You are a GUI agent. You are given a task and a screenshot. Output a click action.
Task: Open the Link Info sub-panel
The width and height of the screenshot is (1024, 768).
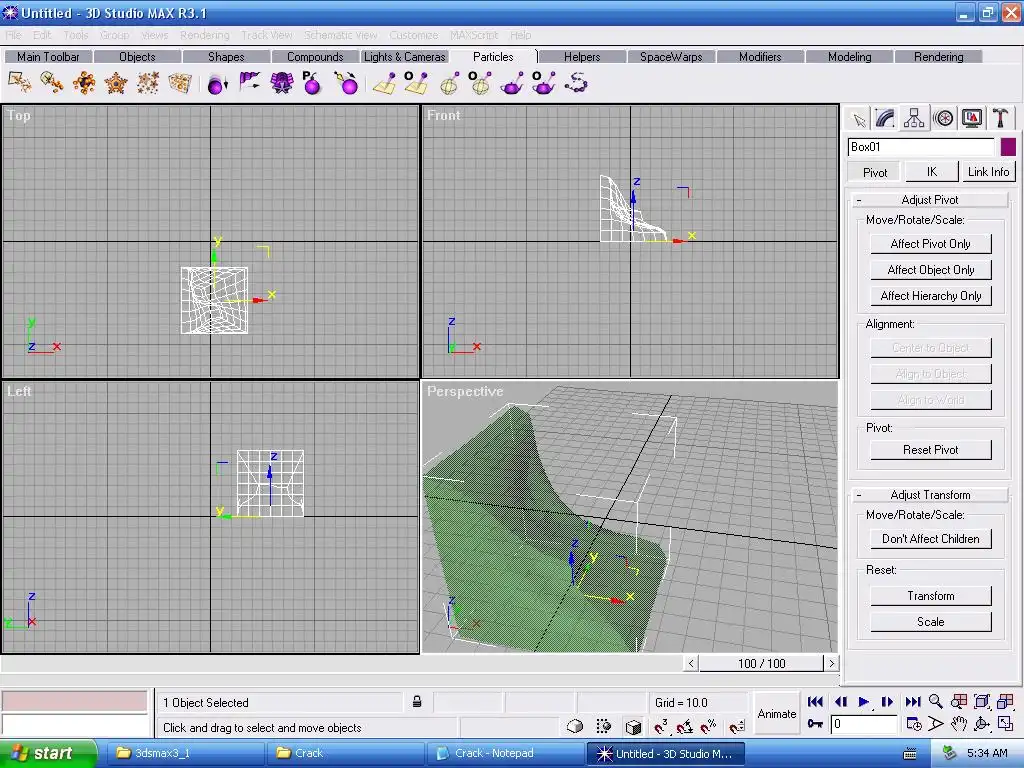click(x=988, y=172)
